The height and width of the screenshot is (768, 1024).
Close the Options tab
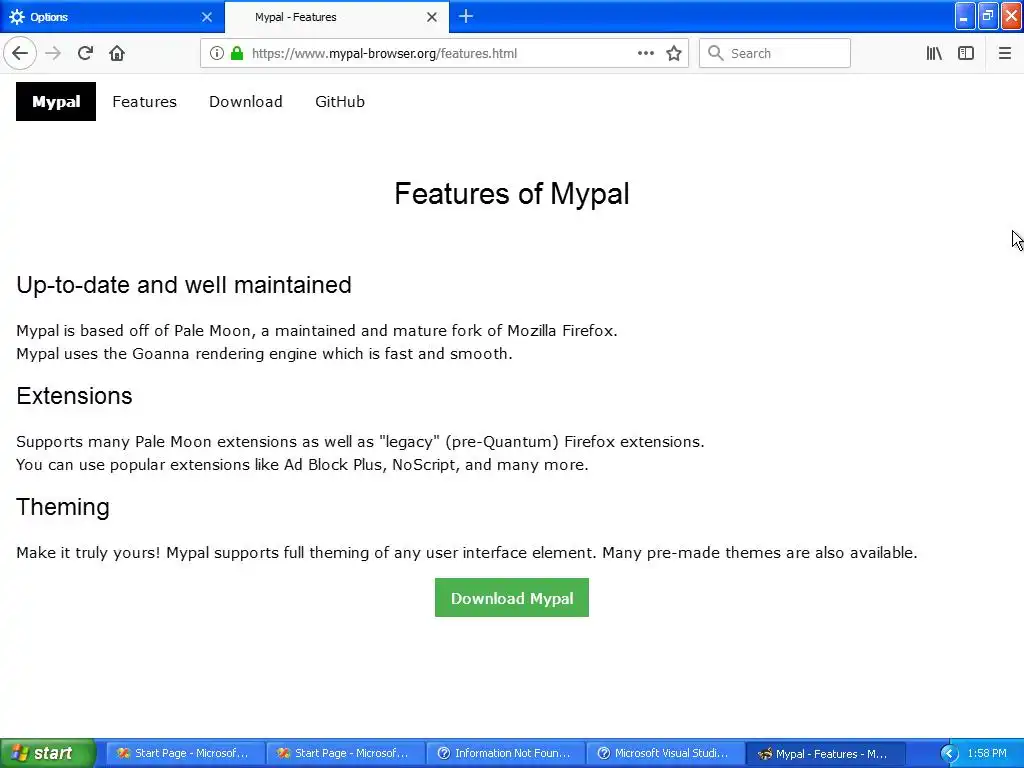tap(207, 17)
